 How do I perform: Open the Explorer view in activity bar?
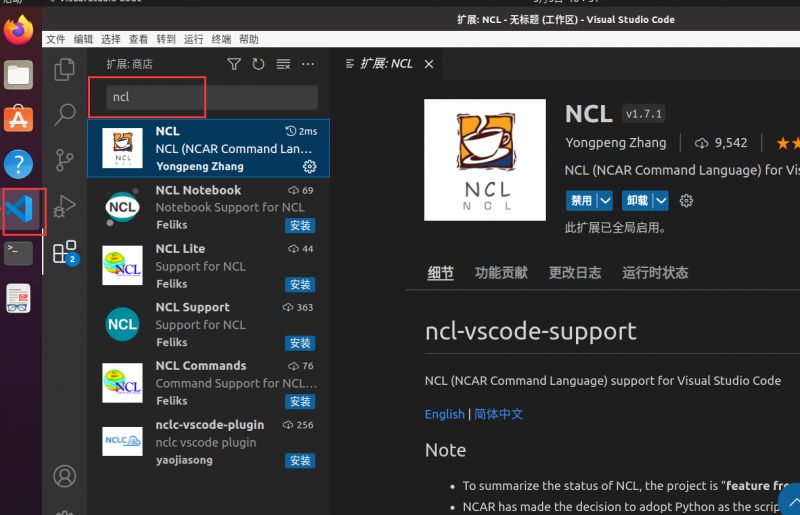tap(65, 69)
